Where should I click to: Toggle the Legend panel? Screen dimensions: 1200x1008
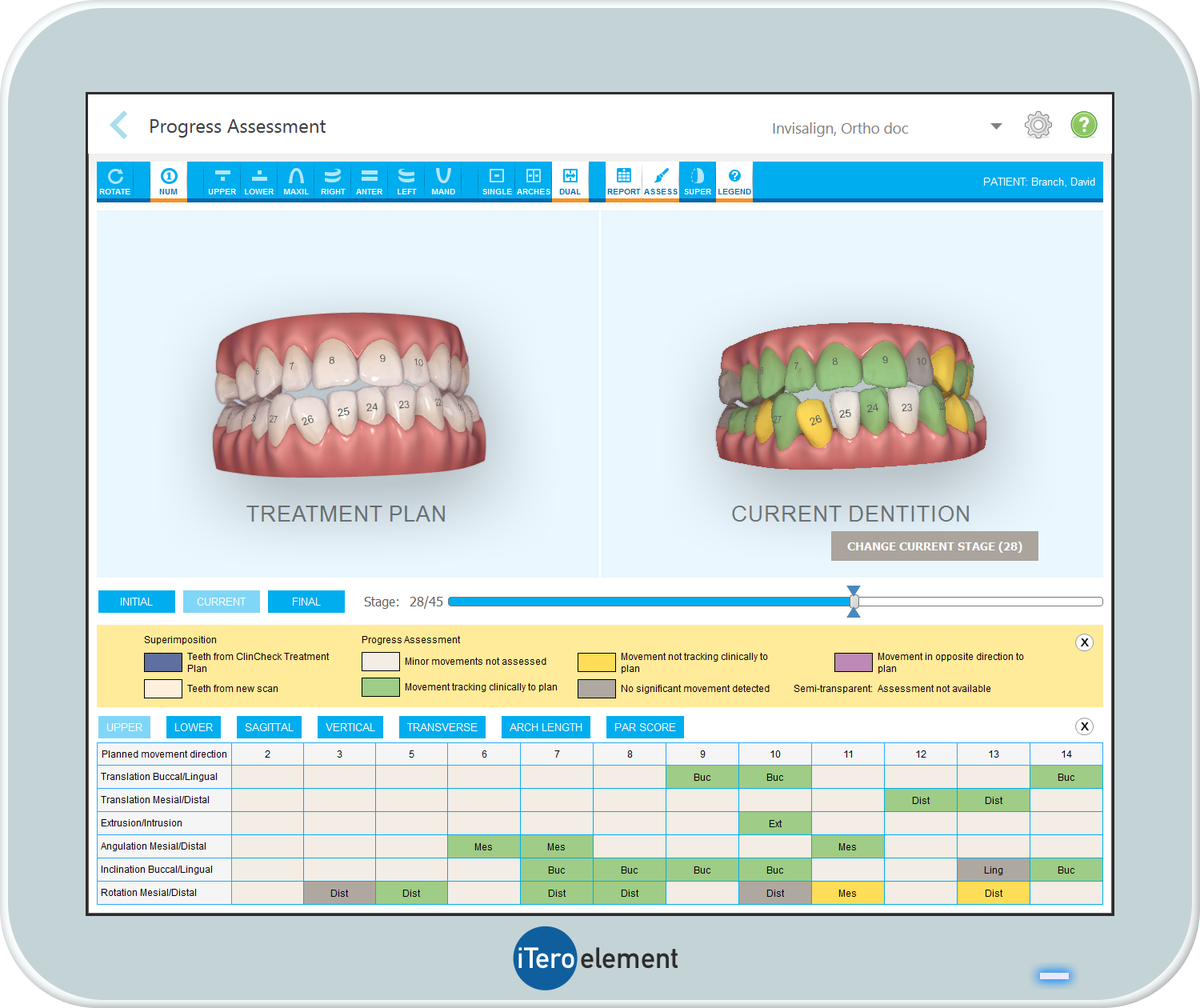[734, 181]
